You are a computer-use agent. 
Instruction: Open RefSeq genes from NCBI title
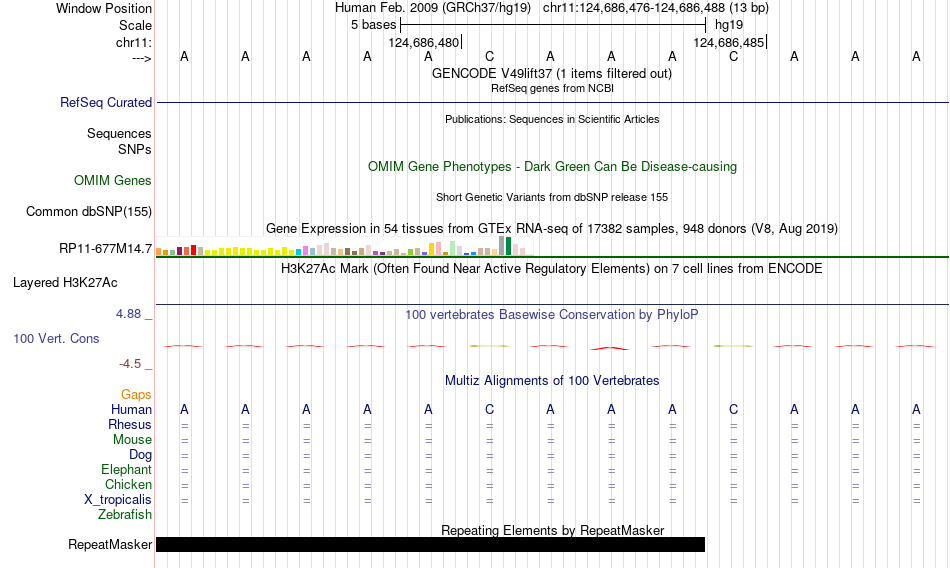552,89
